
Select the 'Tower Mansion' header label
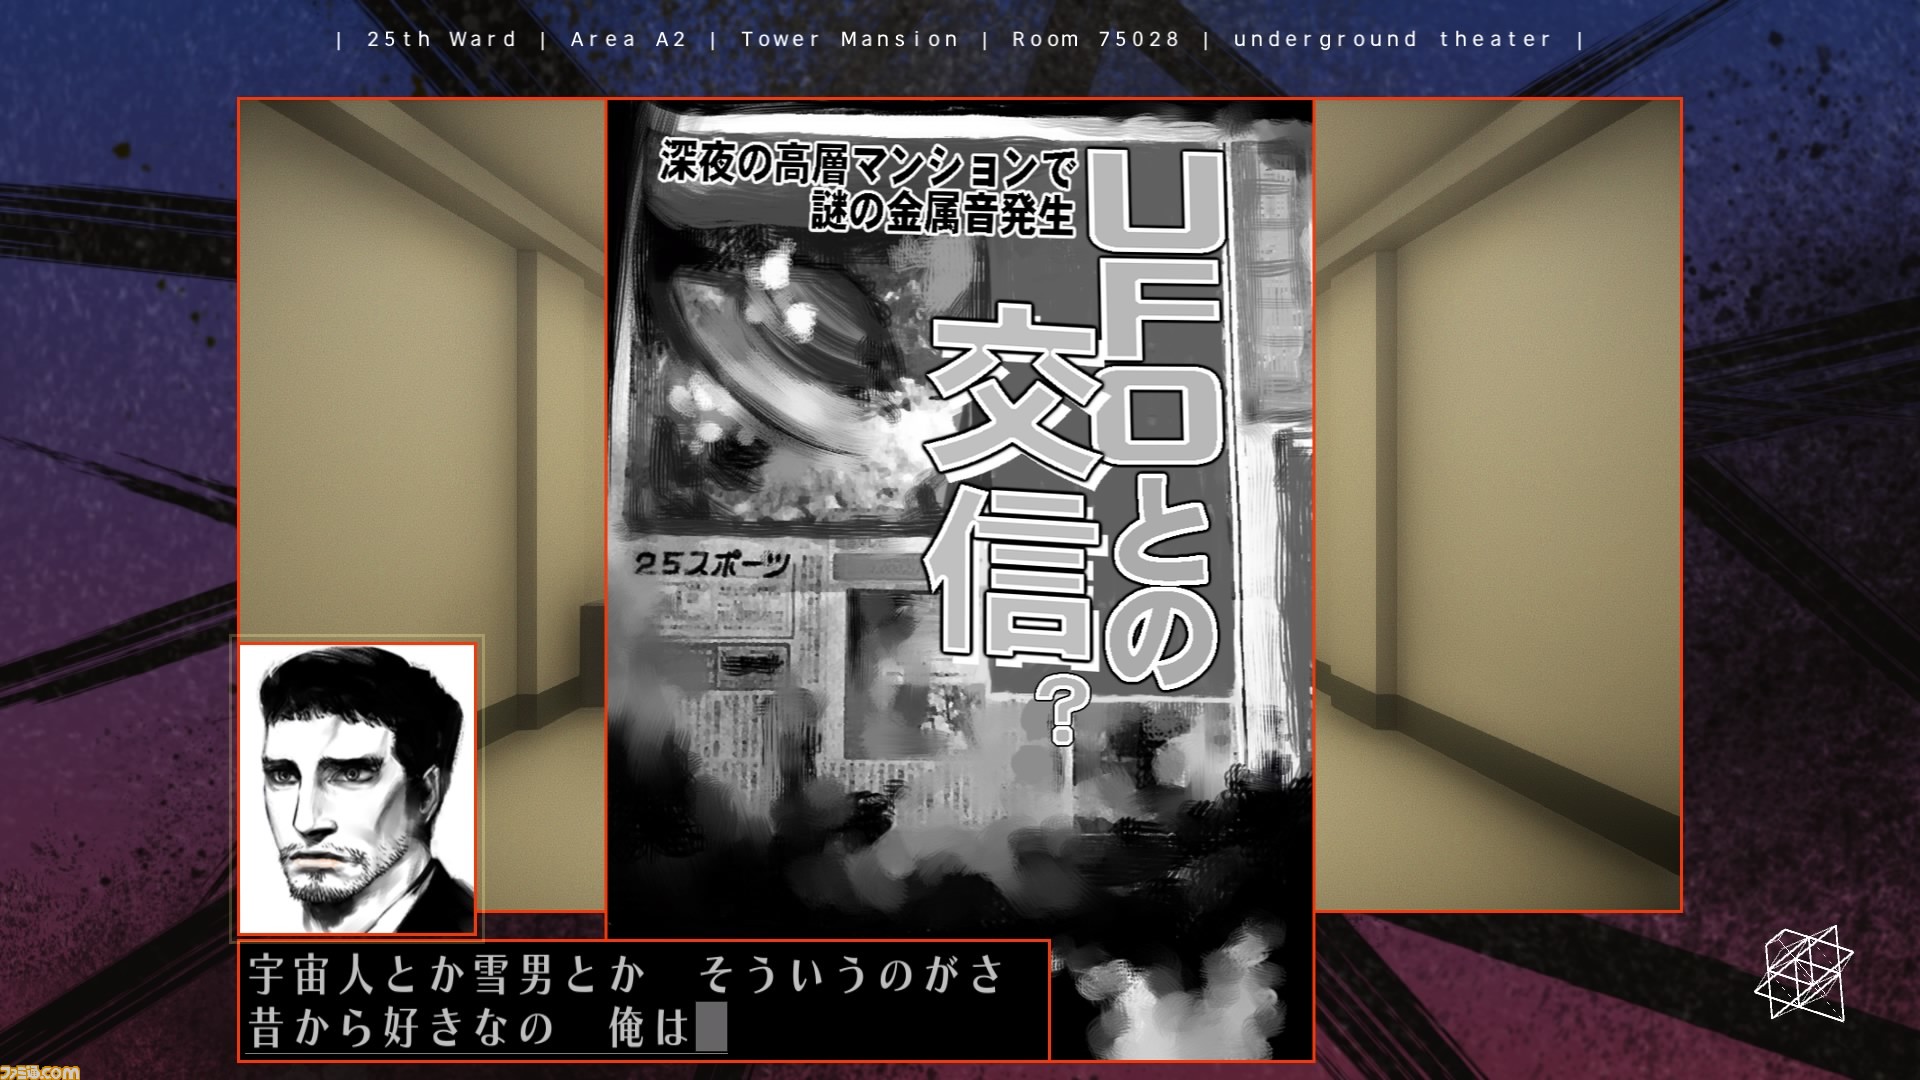(x=850, y=40)
